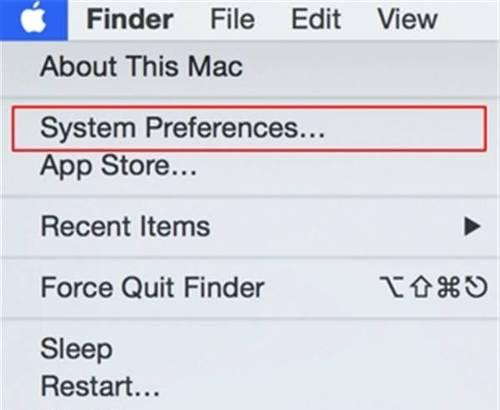Open the Edit menu

point(316,19)
